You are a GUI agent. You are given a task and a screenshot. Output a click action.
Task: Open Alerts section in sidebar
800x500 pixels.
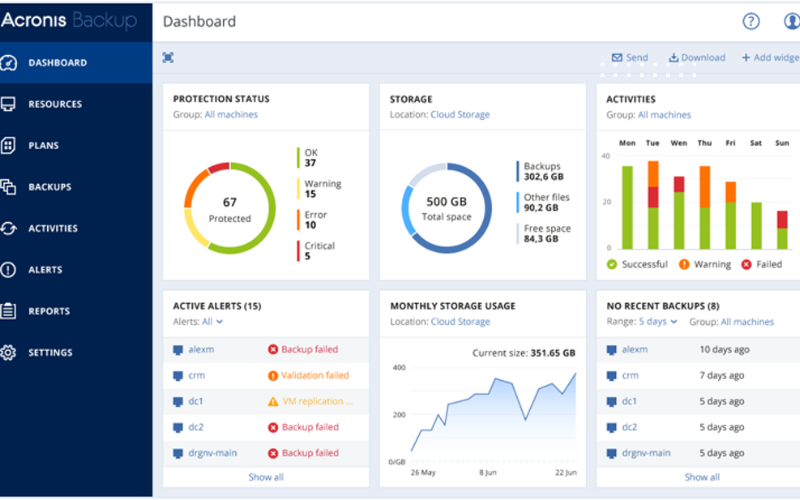pyautogui.click(x=76, y=269)
